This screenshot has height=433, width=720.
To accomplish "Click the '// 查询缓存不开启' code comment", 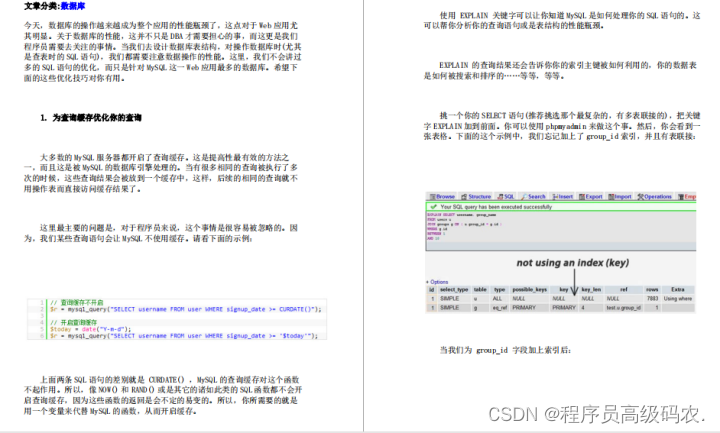I will tap(77, 303).
